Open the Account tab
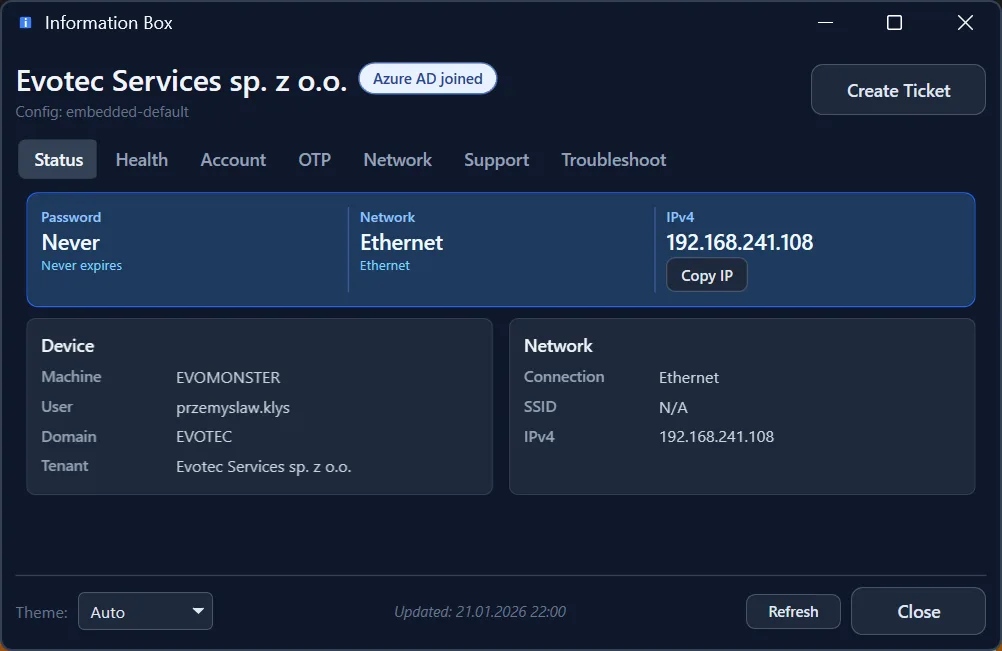This screenshot has width=1002, height=651. coord(233,159)
